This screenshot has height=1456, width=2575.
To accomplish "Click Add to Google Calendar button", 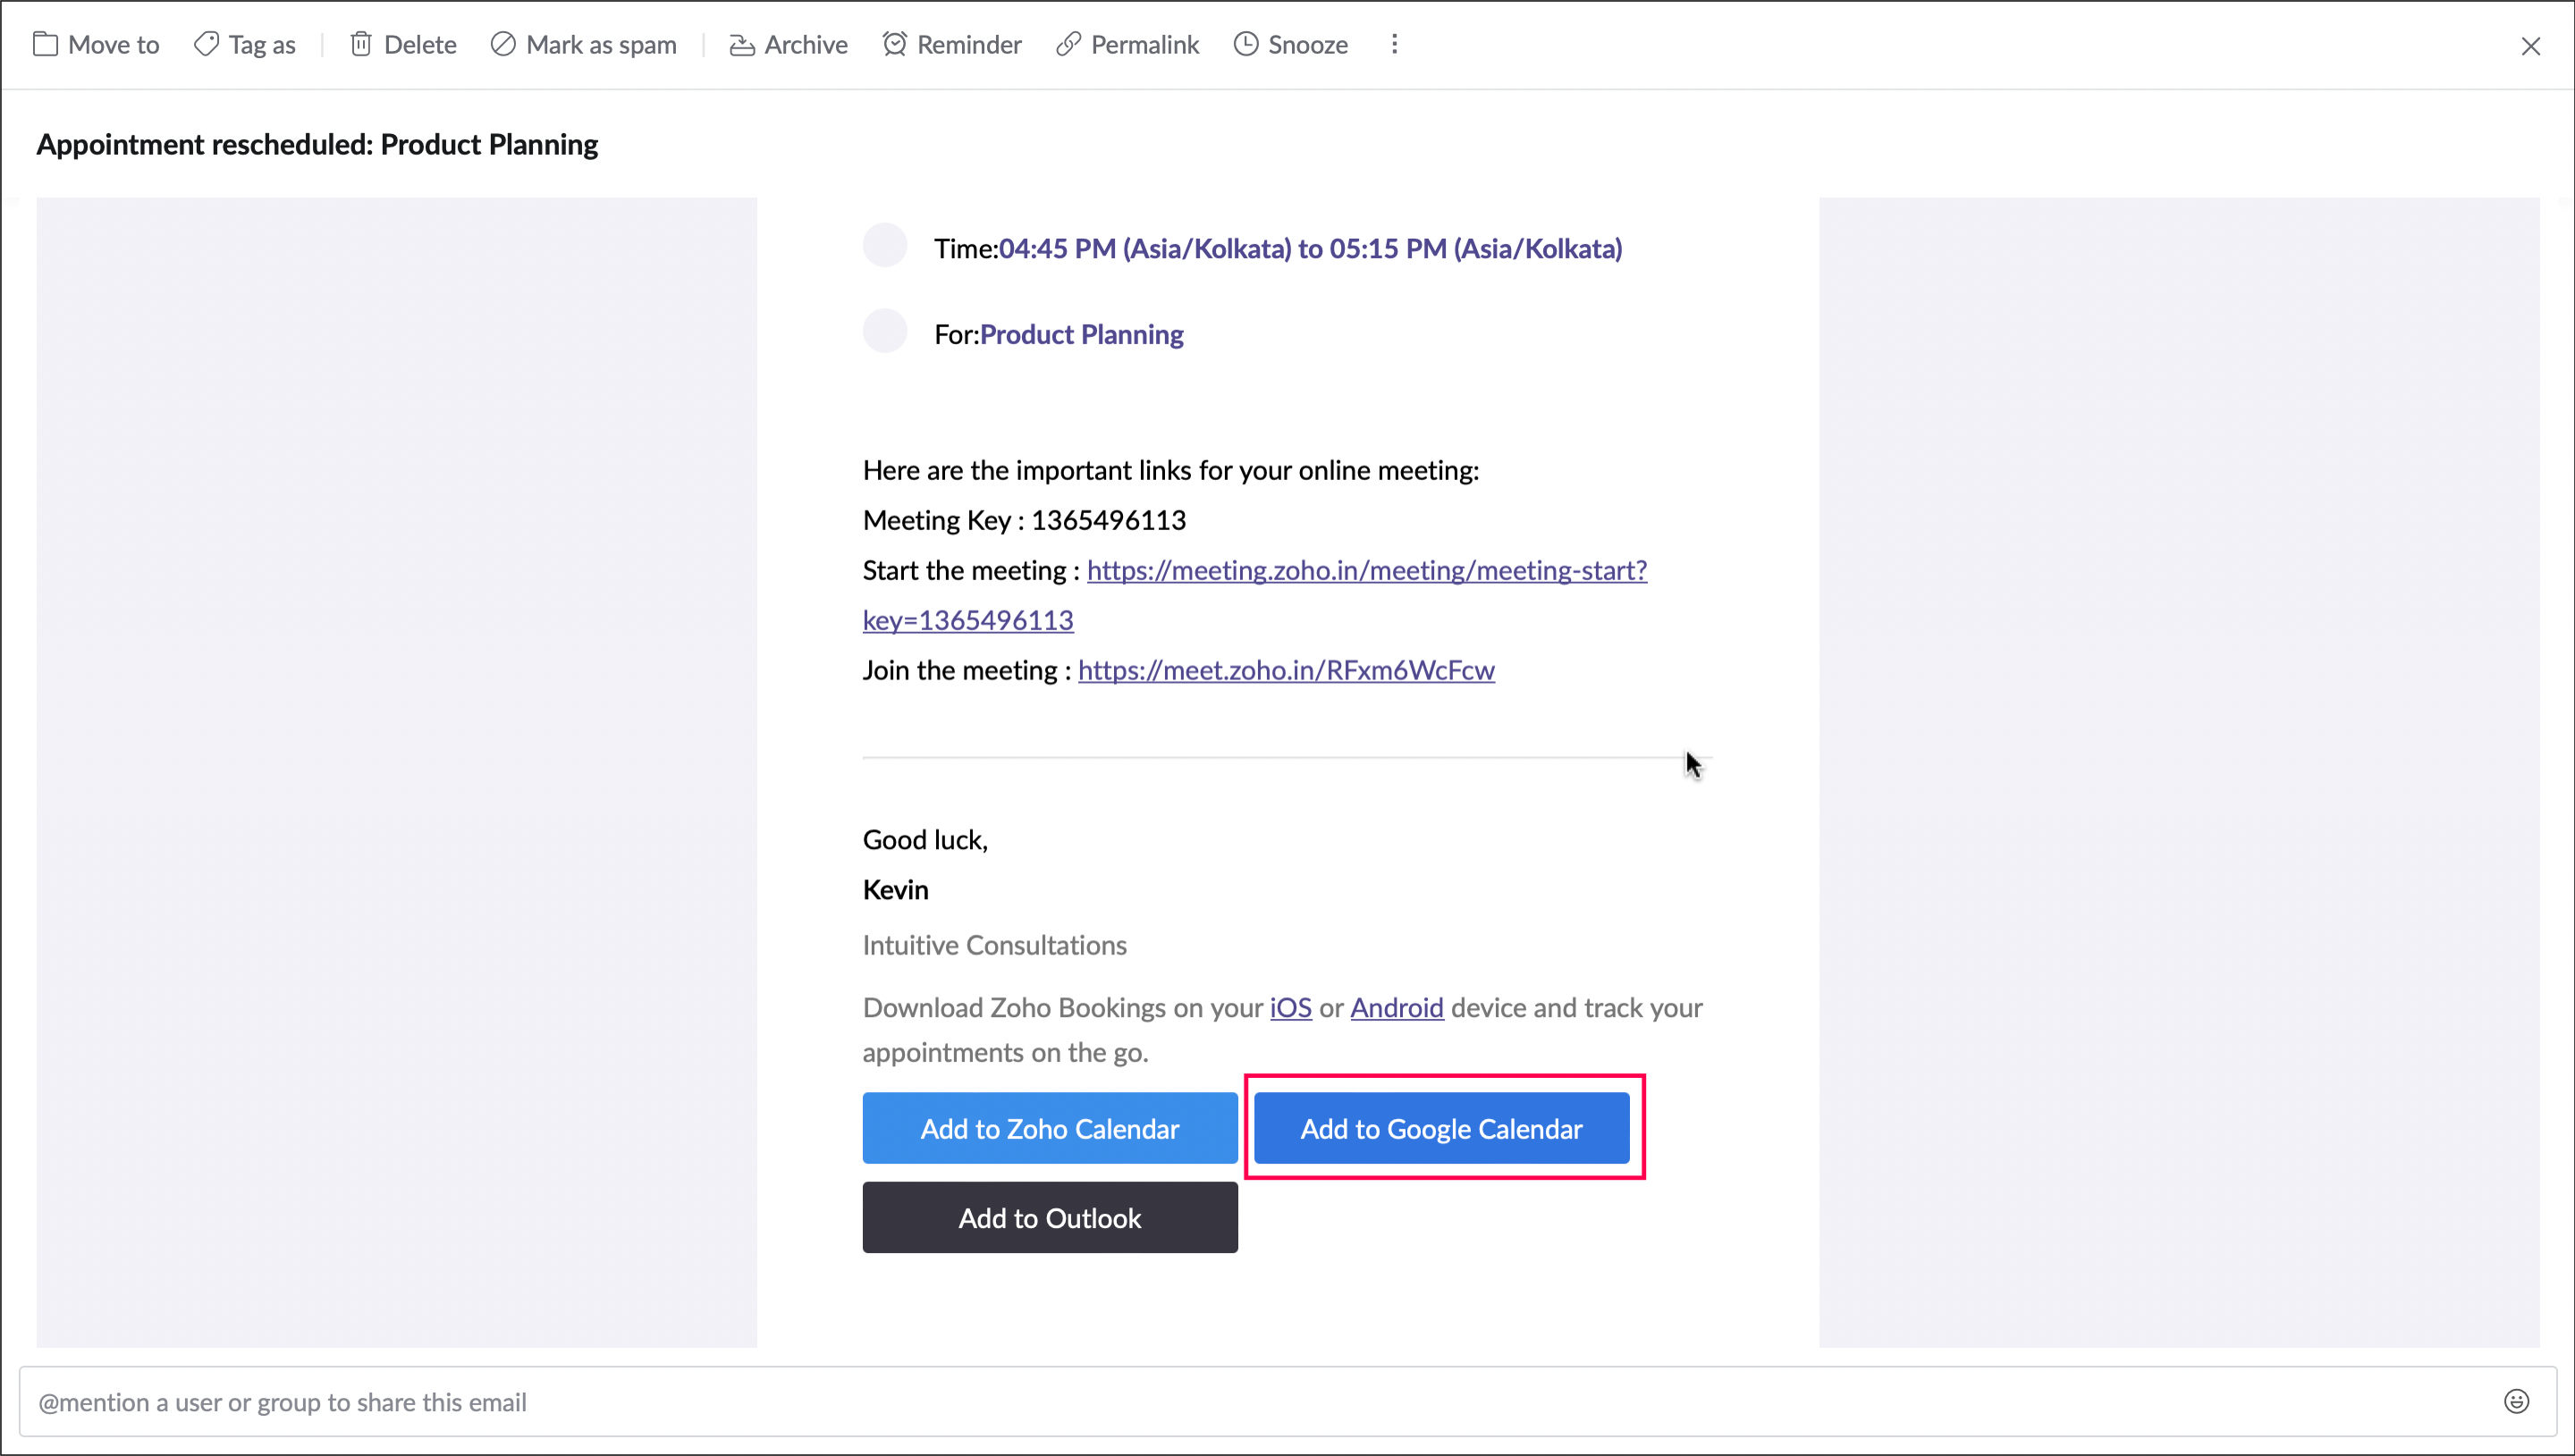I will click(1441, 1128).
